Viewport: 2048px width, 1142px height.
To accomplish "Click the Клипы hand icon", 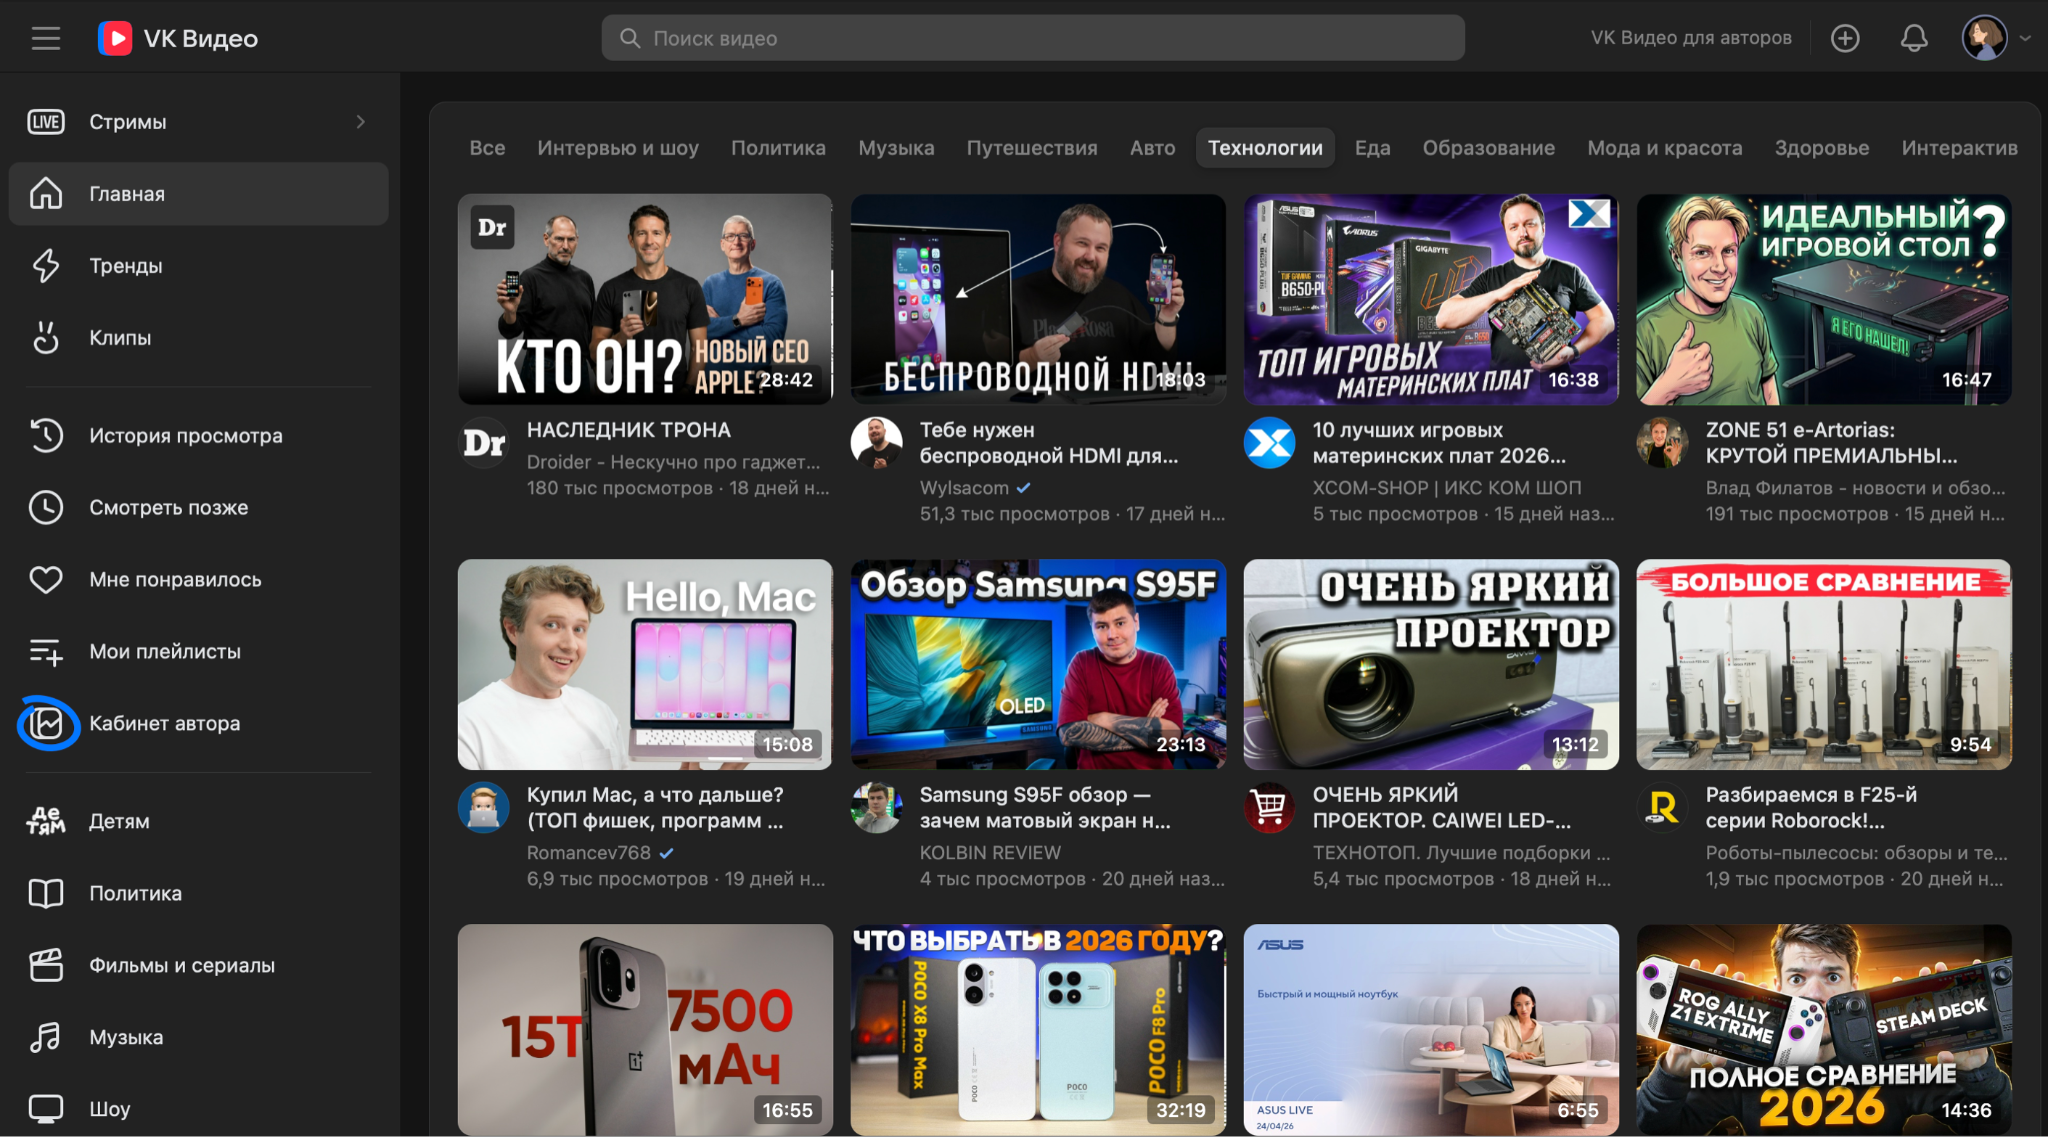I will pyautogui.click(x=46, y=338).
